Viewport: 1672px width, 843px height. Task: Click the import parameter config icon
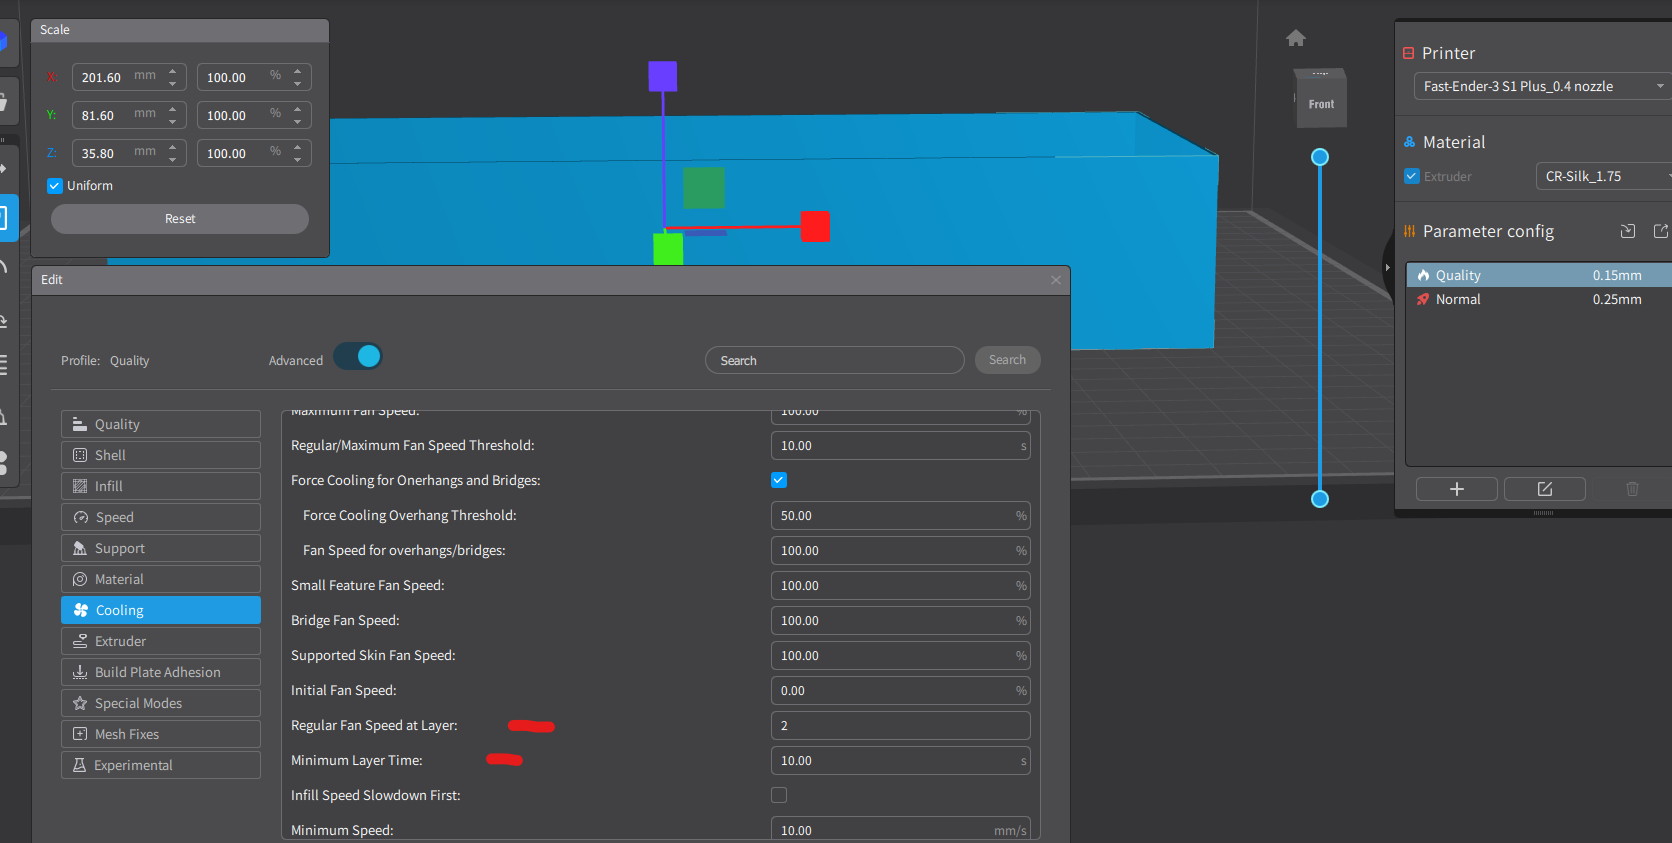tap(1628, 231)
